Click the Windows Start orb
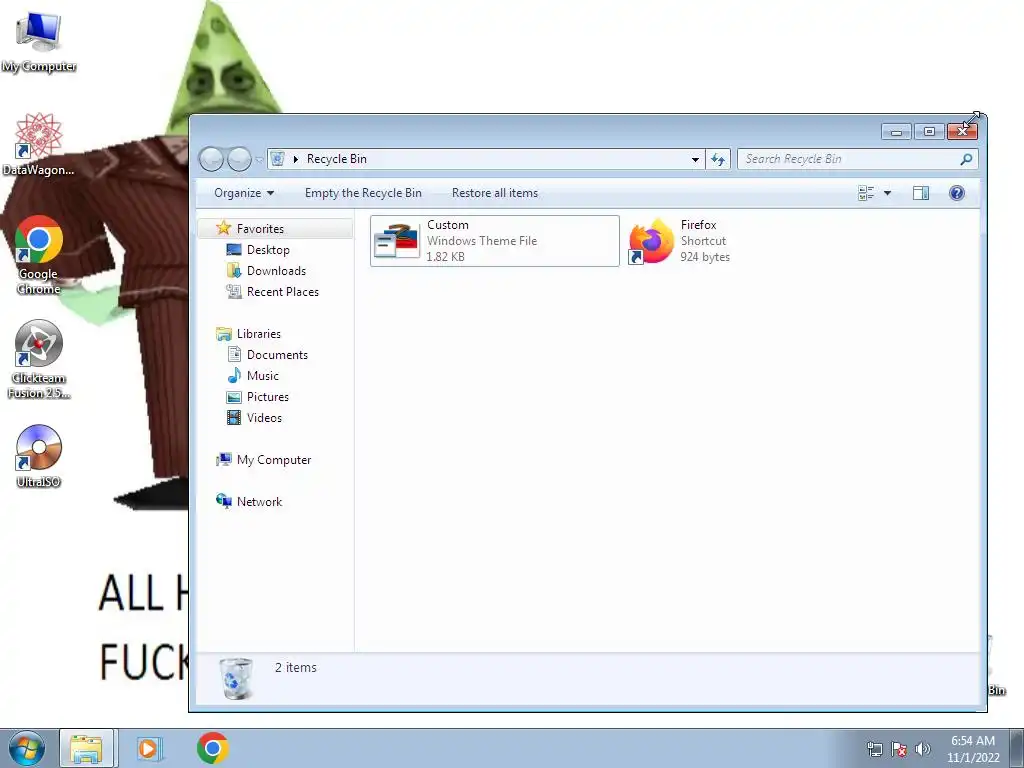The width and height of the screenshot is (1024, 768). click(27, 748)
